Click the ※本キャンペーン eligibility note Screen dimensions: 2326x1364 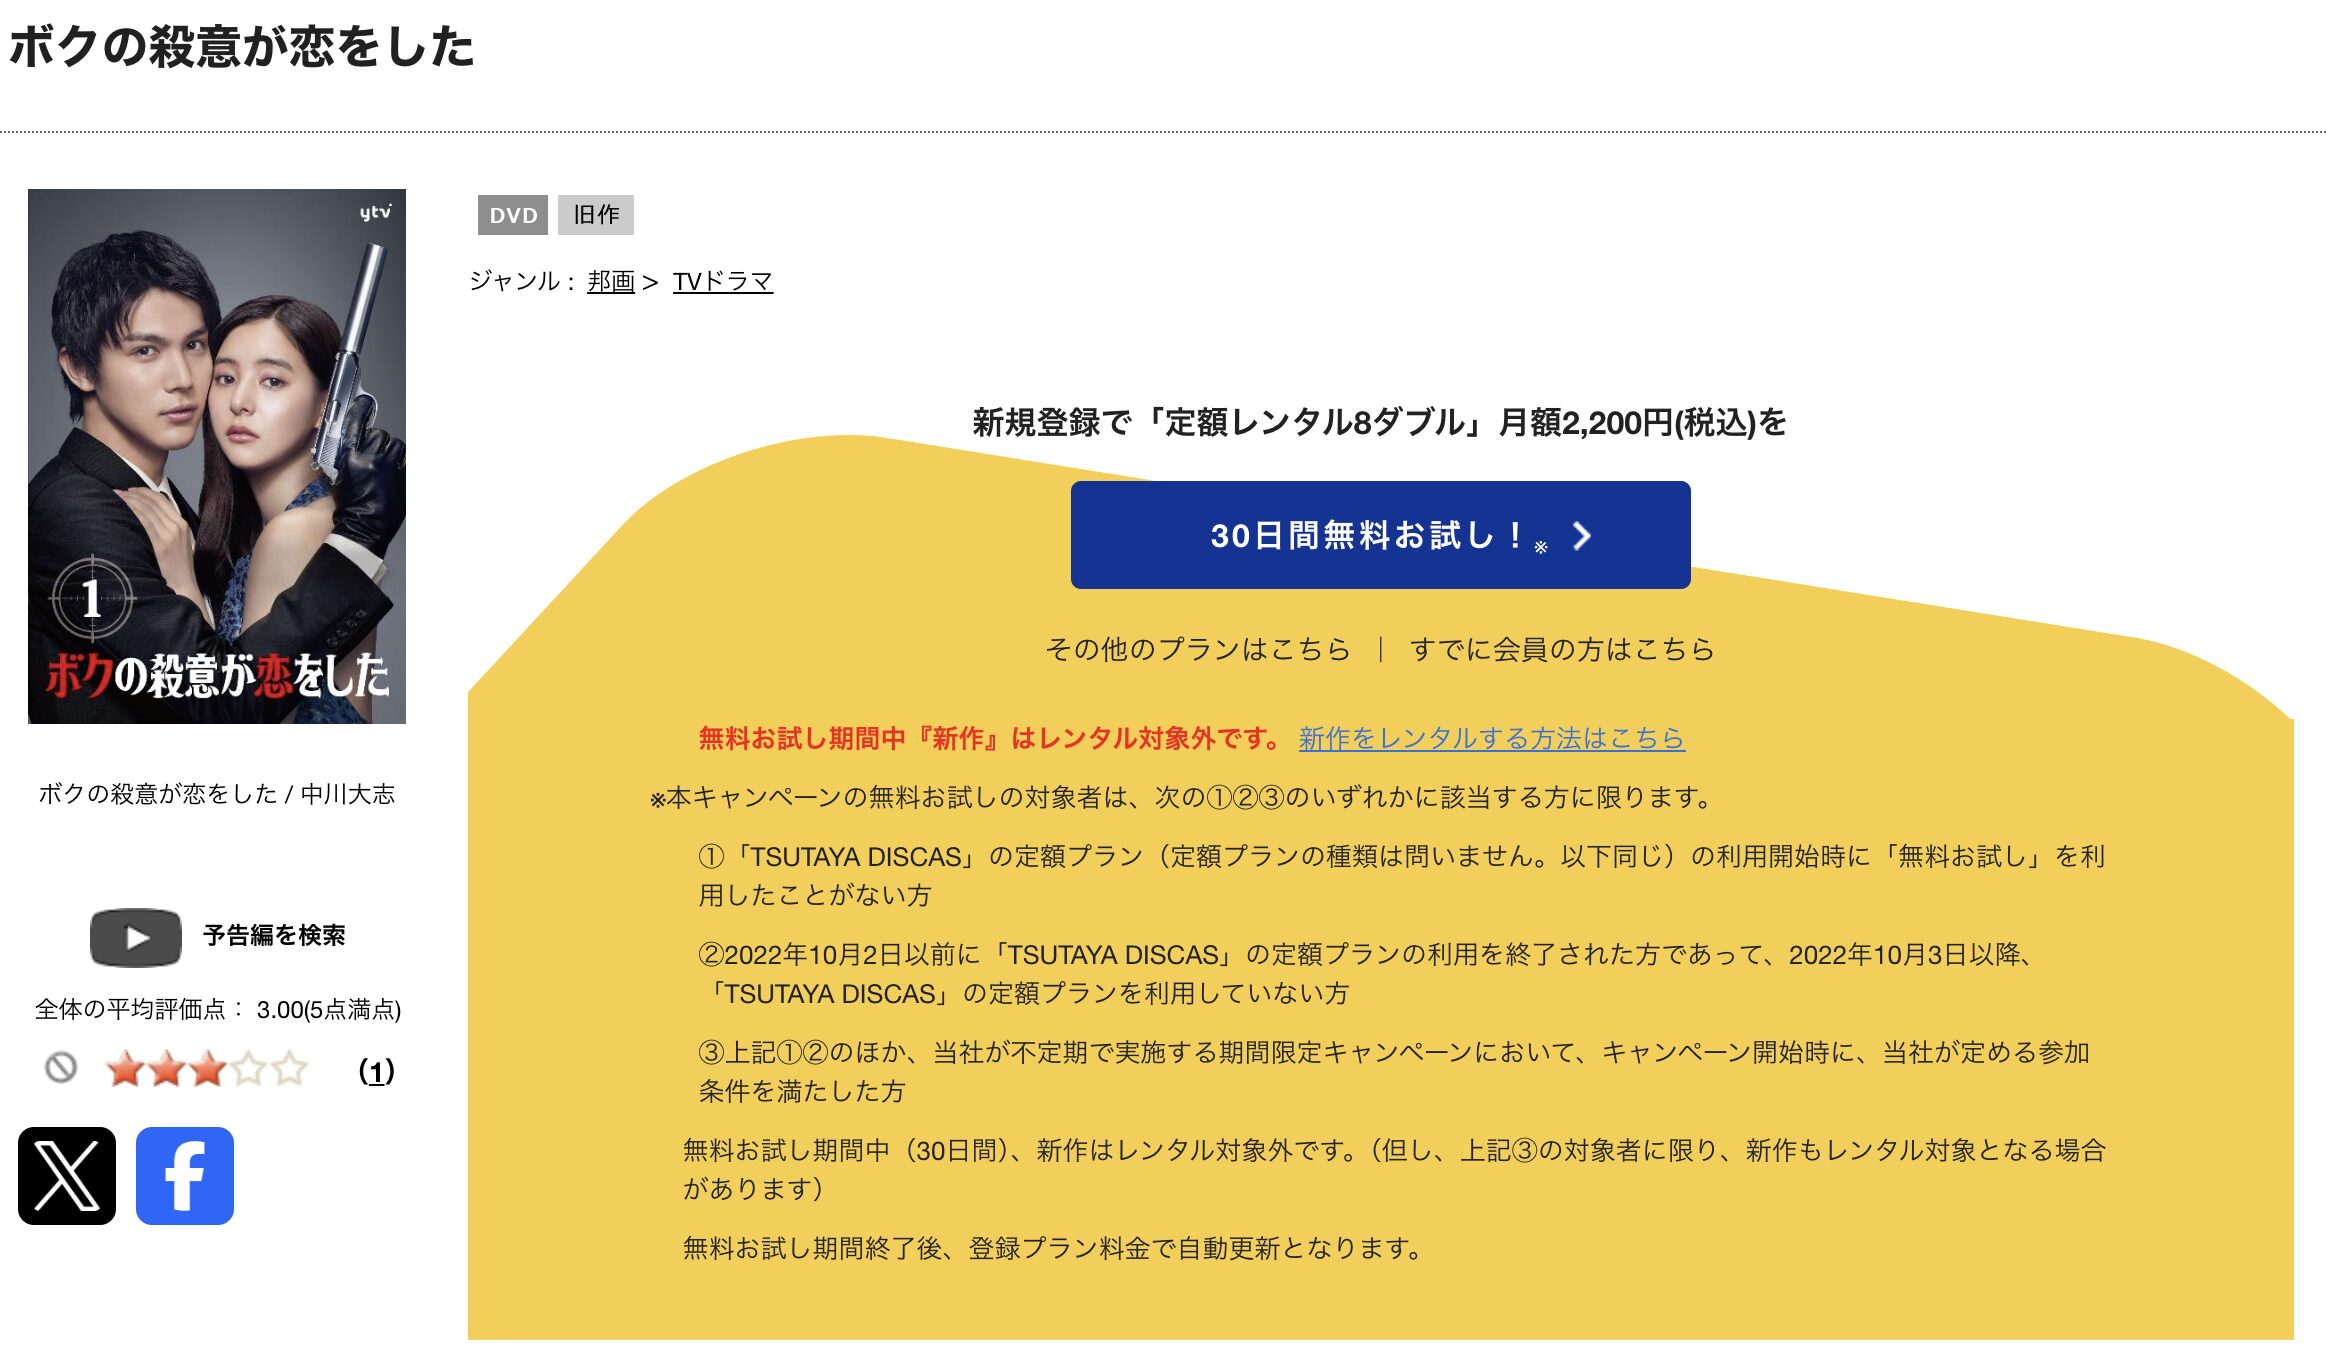(x=1183, y=797)
